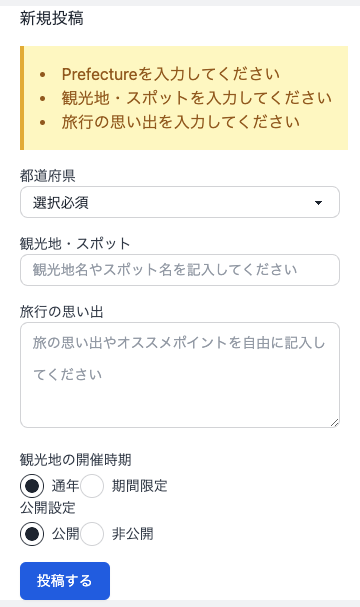The image size is (360, 607).
Task: Open the 都道府県 選択必須 dropdown
Action: pos(180,202)
